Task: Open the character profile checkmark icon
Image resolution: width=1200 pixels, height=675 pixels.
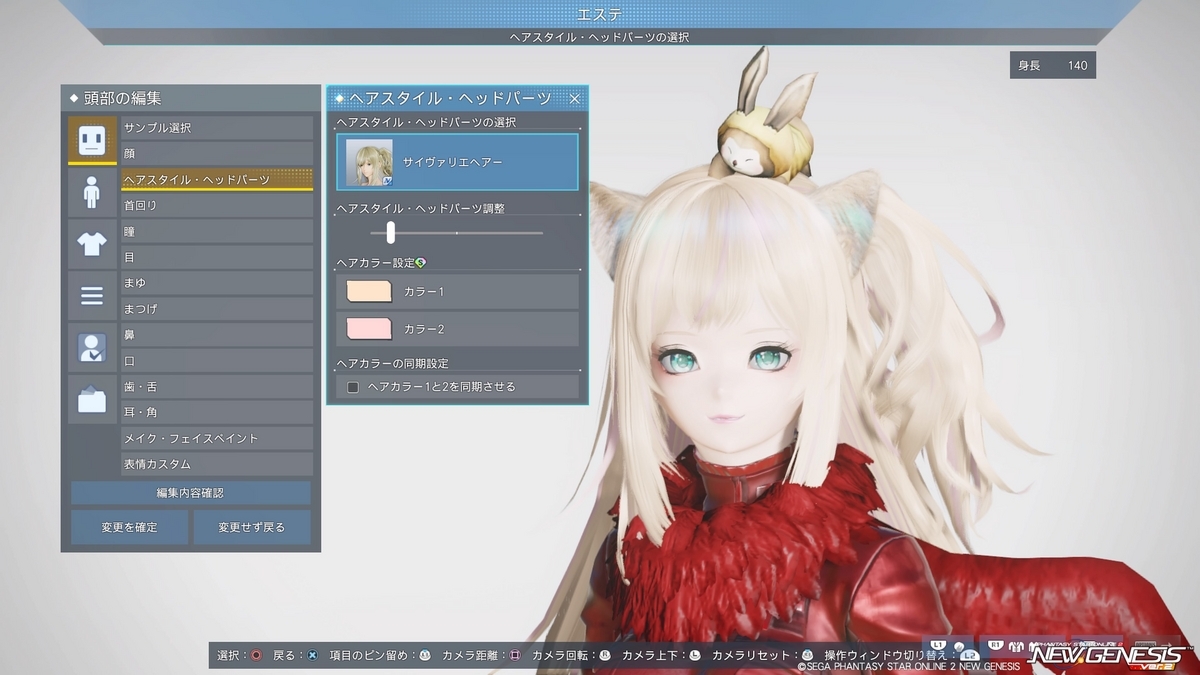Action: pos(92,348)
